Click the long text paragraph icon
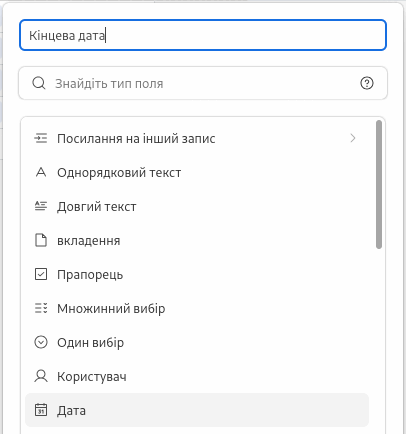 (41, 206)
